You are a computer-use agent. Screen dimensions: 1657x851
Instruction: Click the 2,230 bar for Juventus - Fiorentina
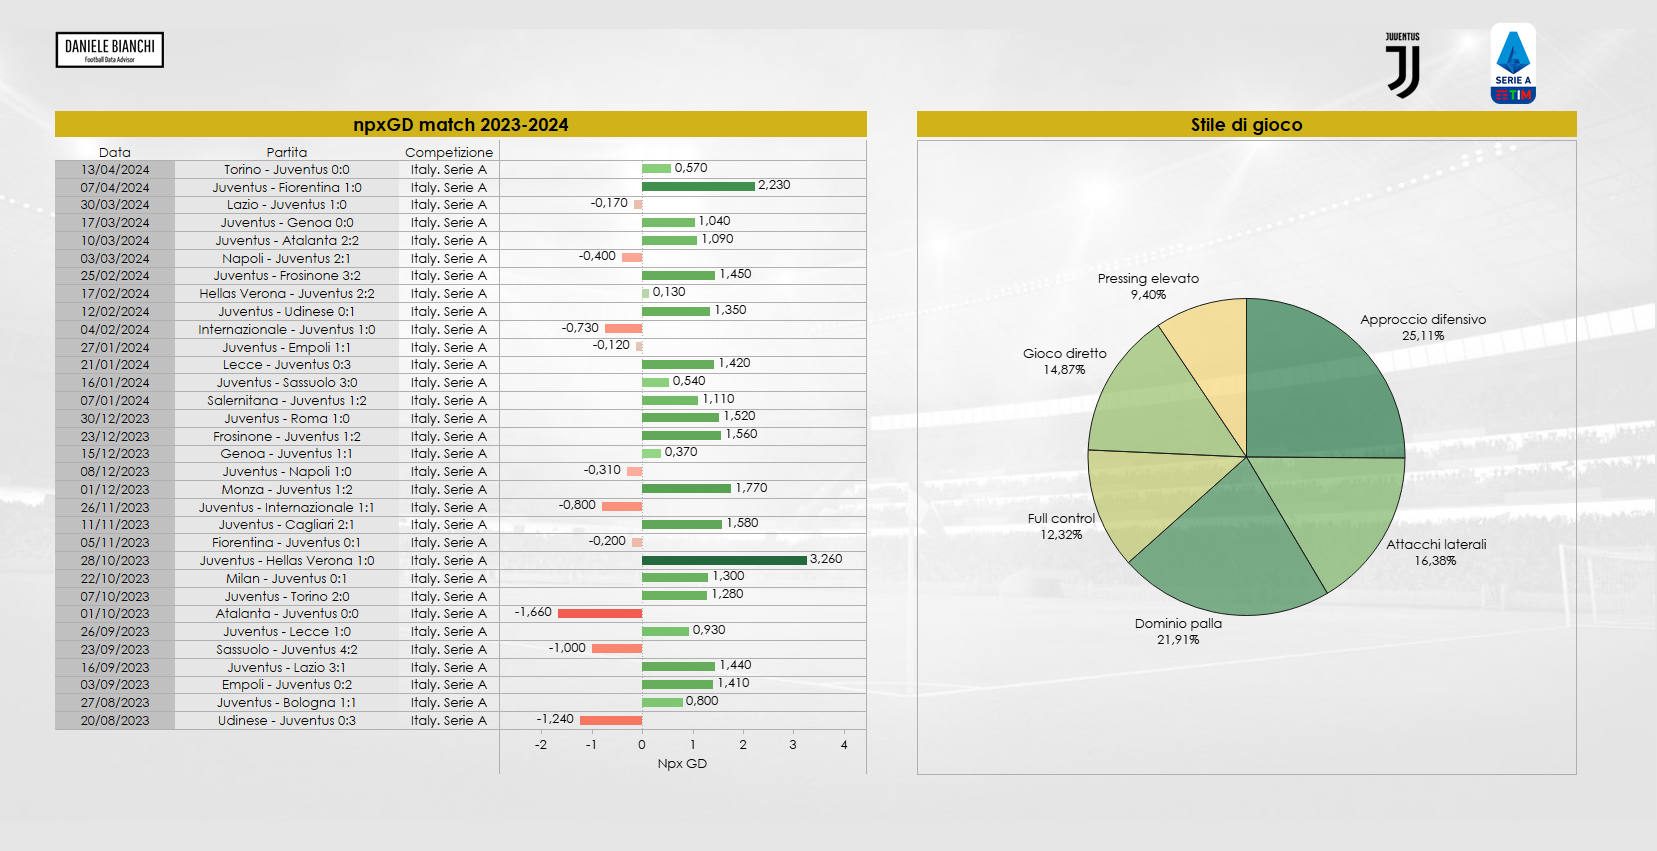(x=698, y=186)
